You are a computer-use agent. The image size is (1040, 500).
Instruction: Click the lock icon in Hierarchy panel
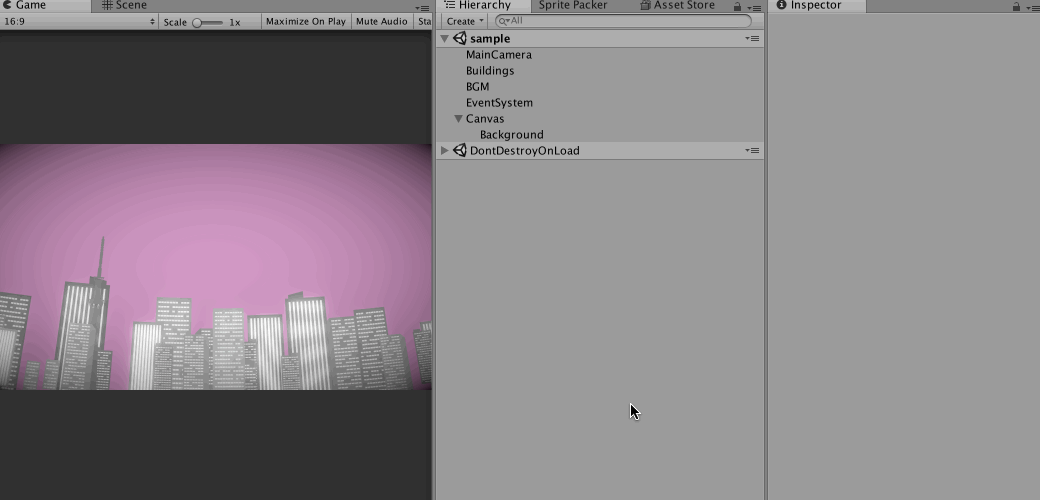(737, 7)
